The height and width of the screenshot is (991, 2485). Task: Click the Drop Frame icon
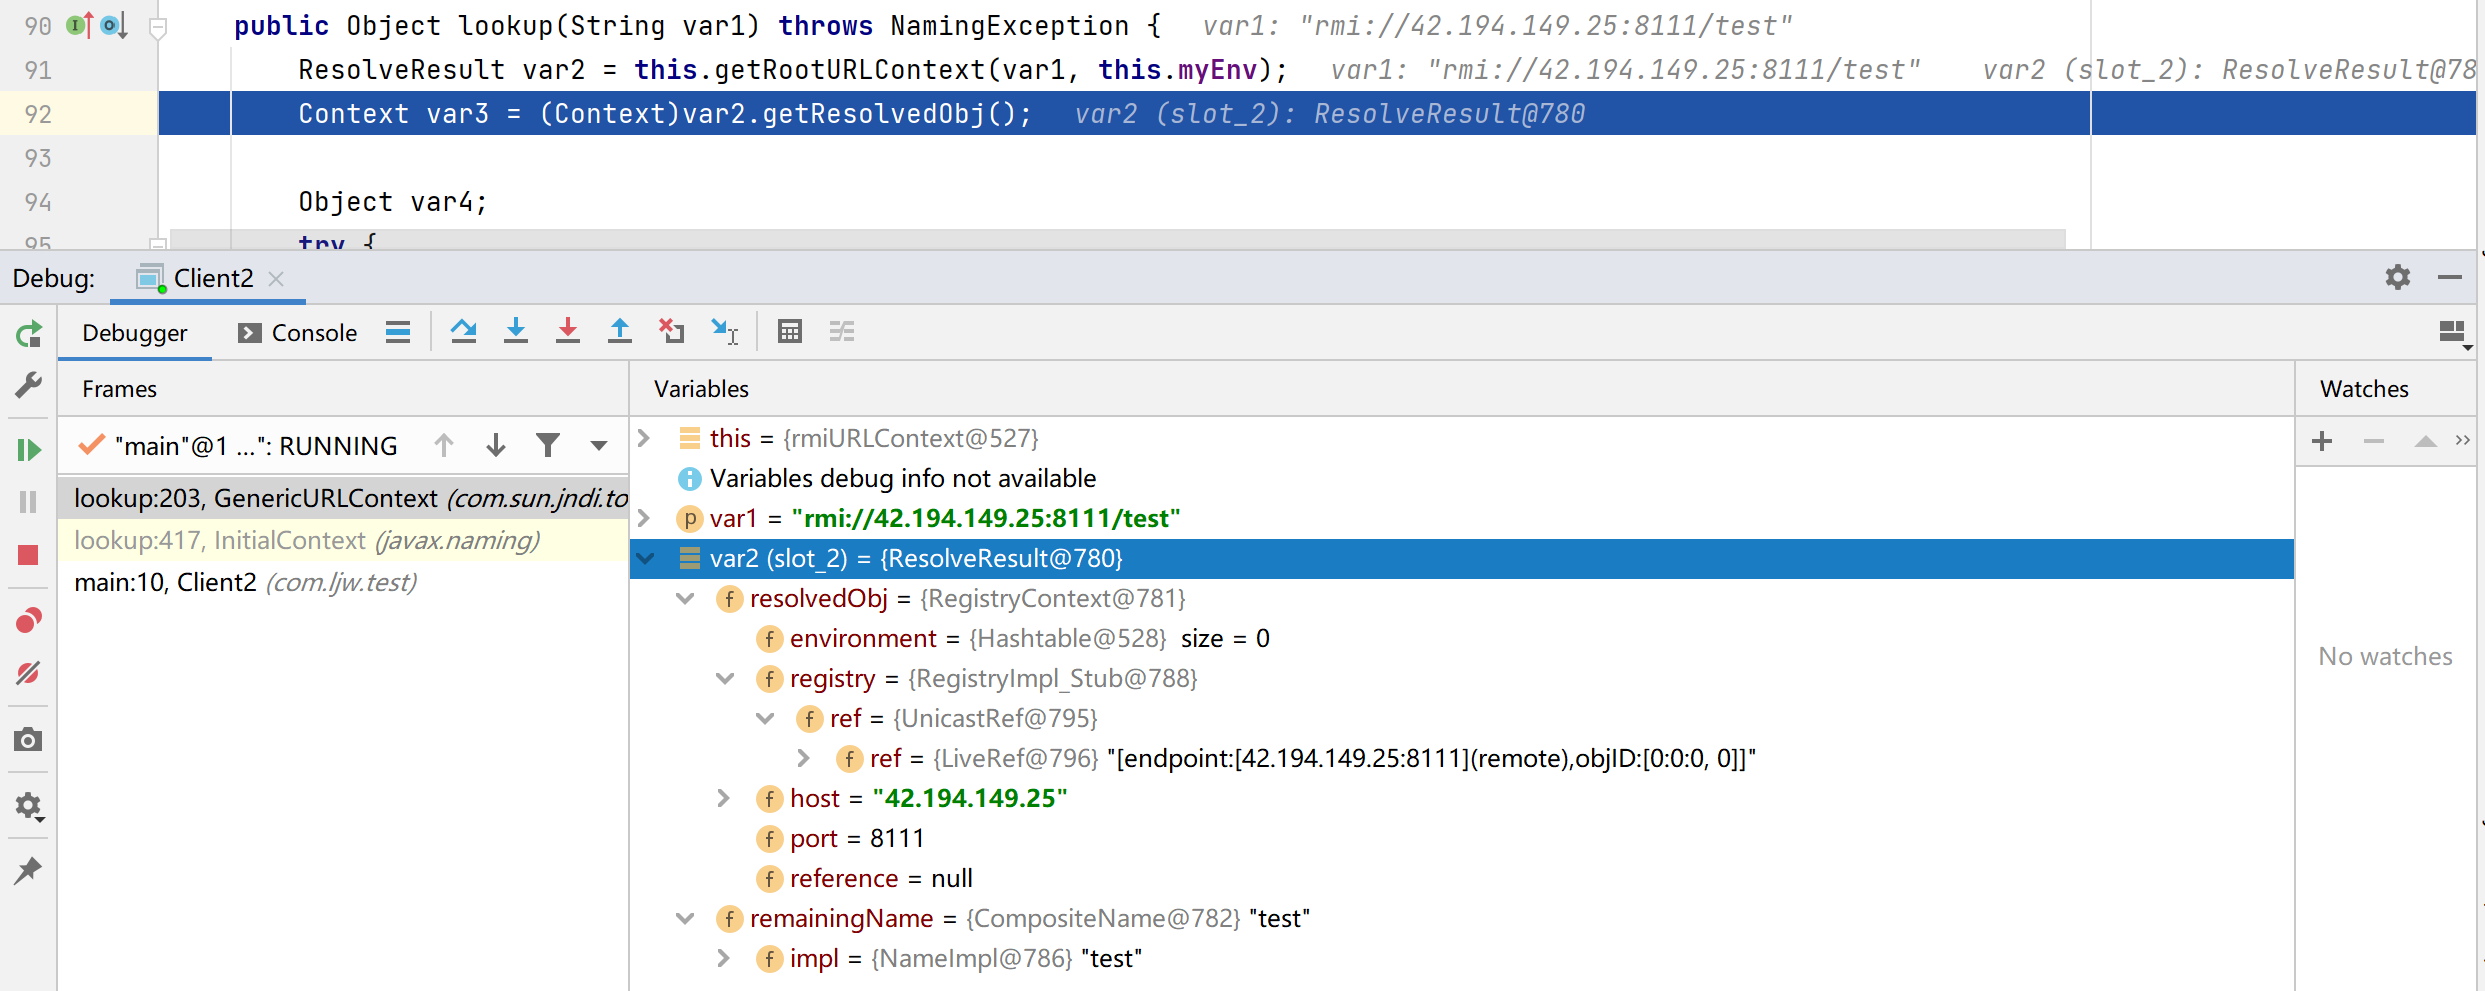[x=672, y=331]
